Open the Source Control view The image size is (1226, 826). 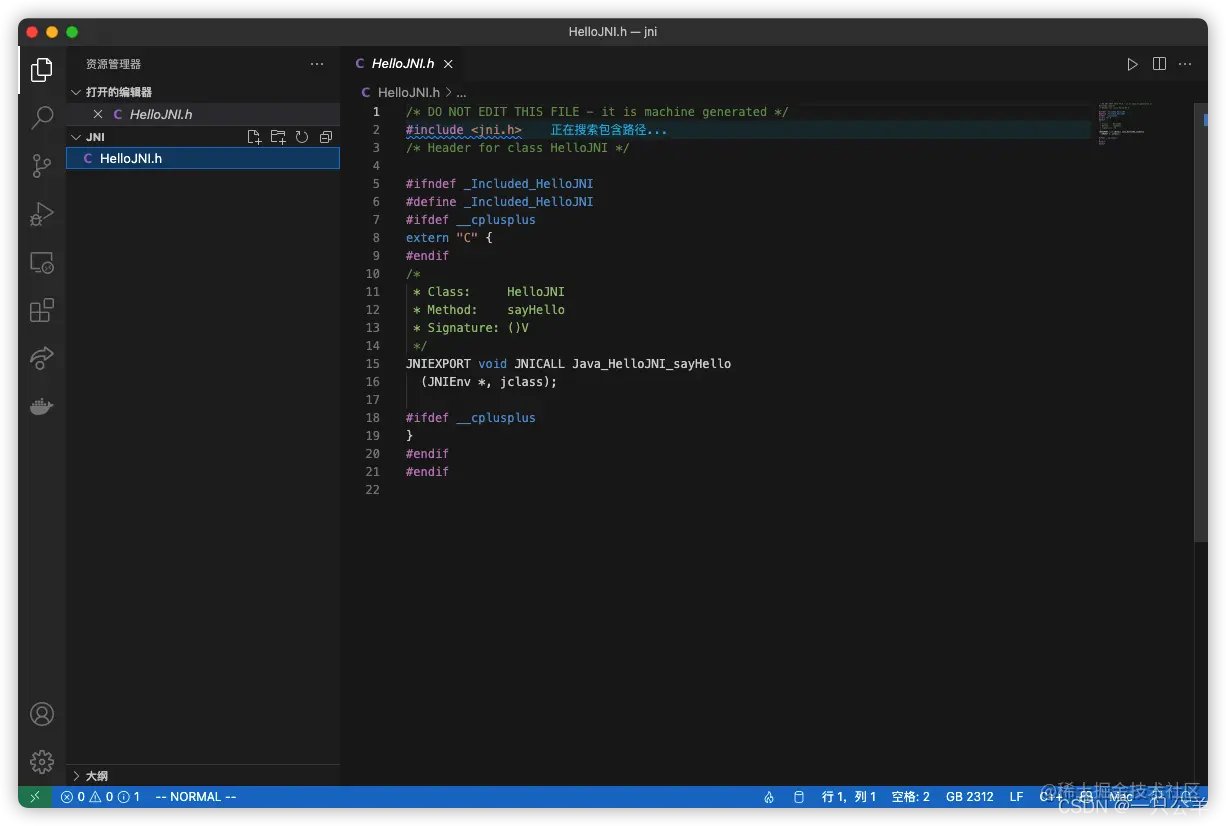point(42,166)
